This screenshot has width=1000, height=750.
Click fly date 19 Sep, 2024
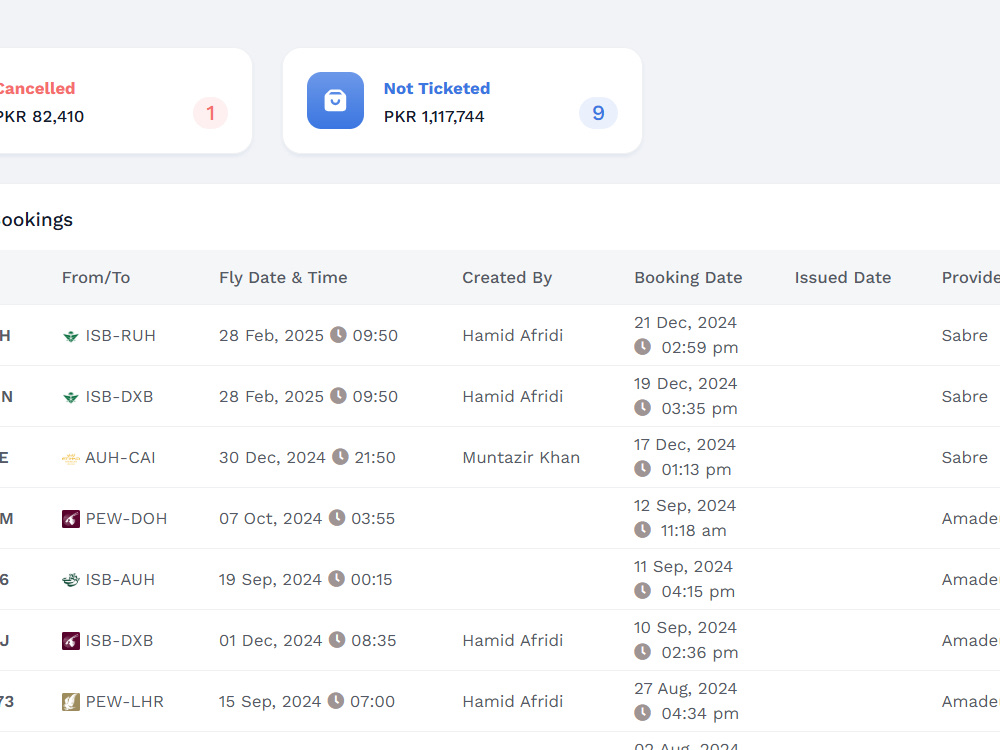pyautogui.click(x=270, y=580)
